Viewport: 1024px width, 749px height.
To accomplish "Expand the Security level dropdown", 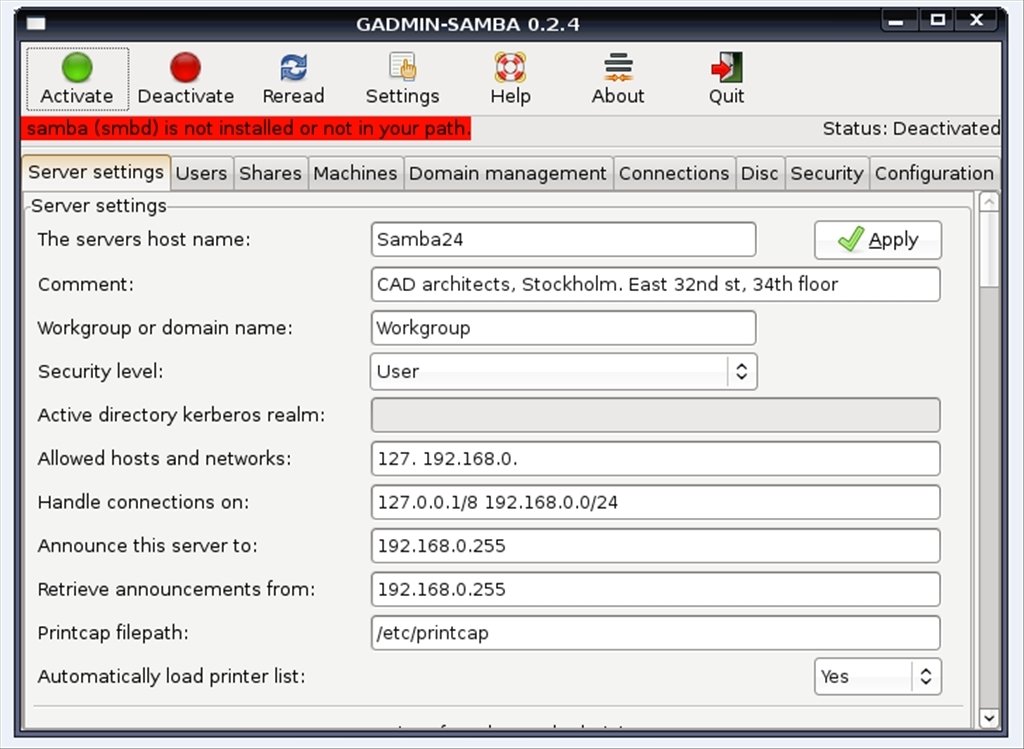I will tap(564, 372).
